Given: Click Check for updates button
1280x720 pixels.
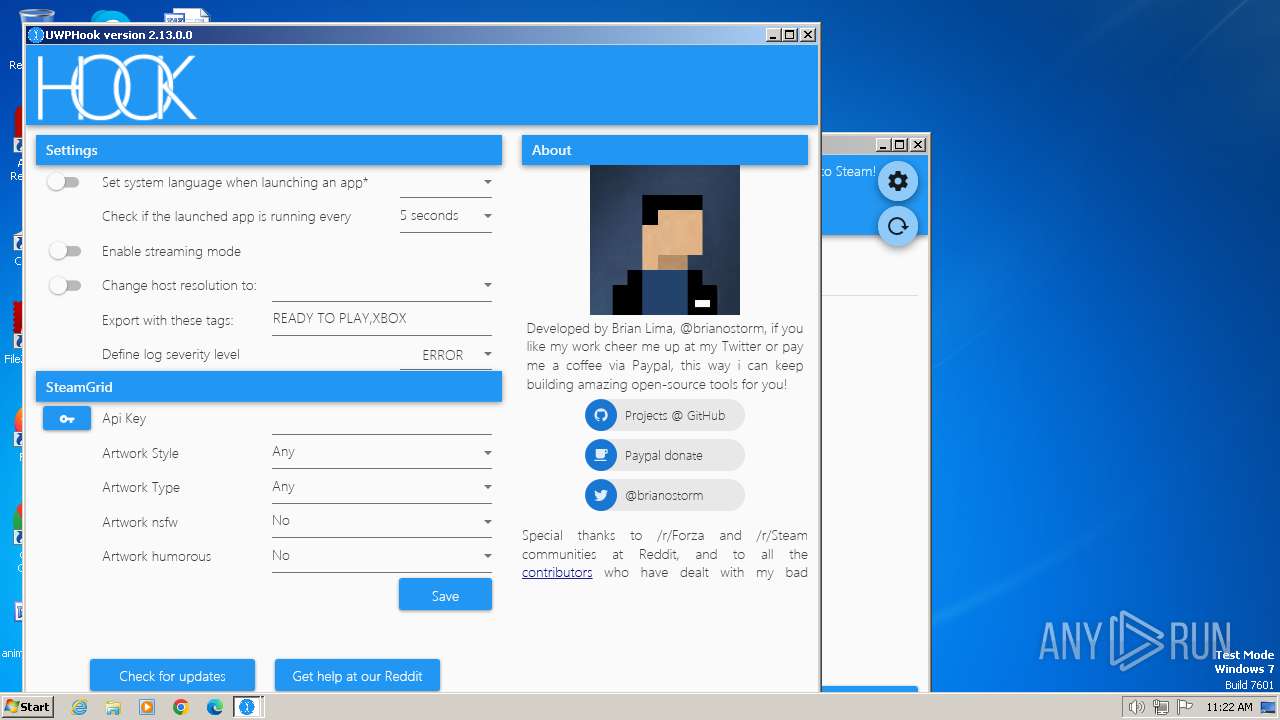Looking at the screenshot, I should [x=172, y=676].
